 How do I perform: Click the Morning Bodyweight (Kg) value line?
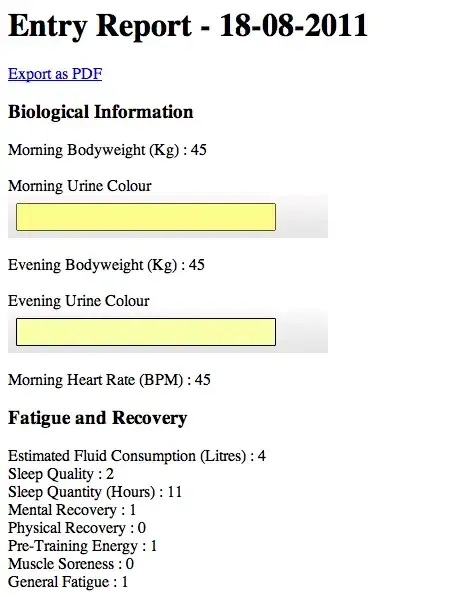coord(107,150)
